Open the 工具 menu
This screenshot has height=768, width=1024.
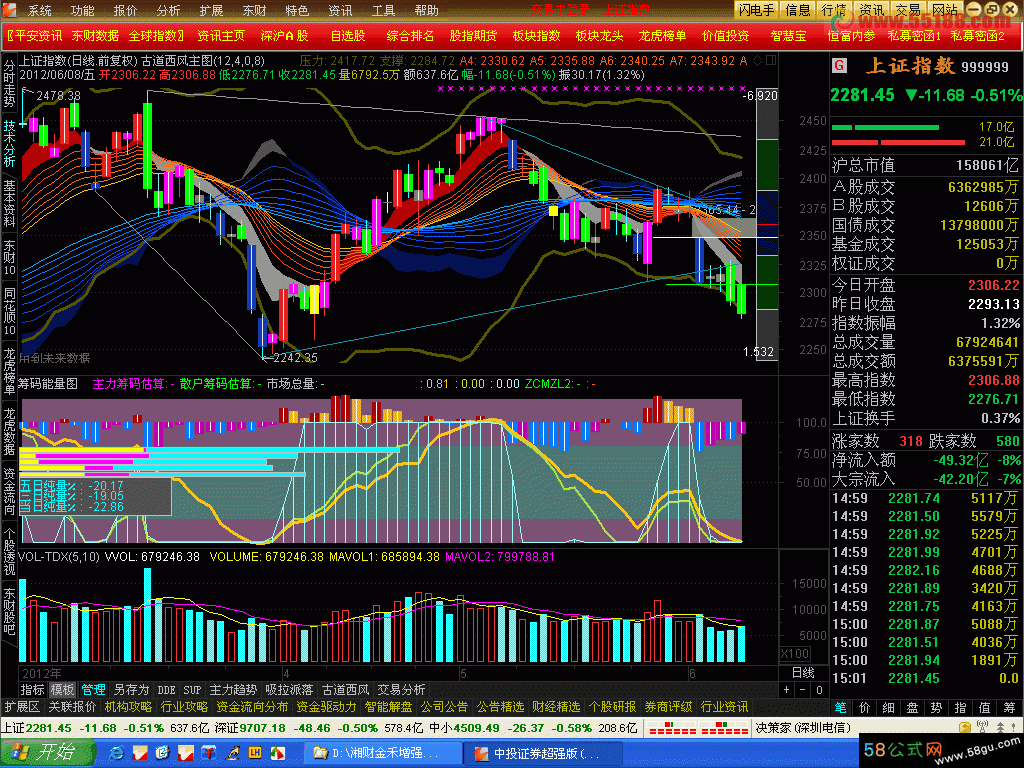tap(383, 10)
